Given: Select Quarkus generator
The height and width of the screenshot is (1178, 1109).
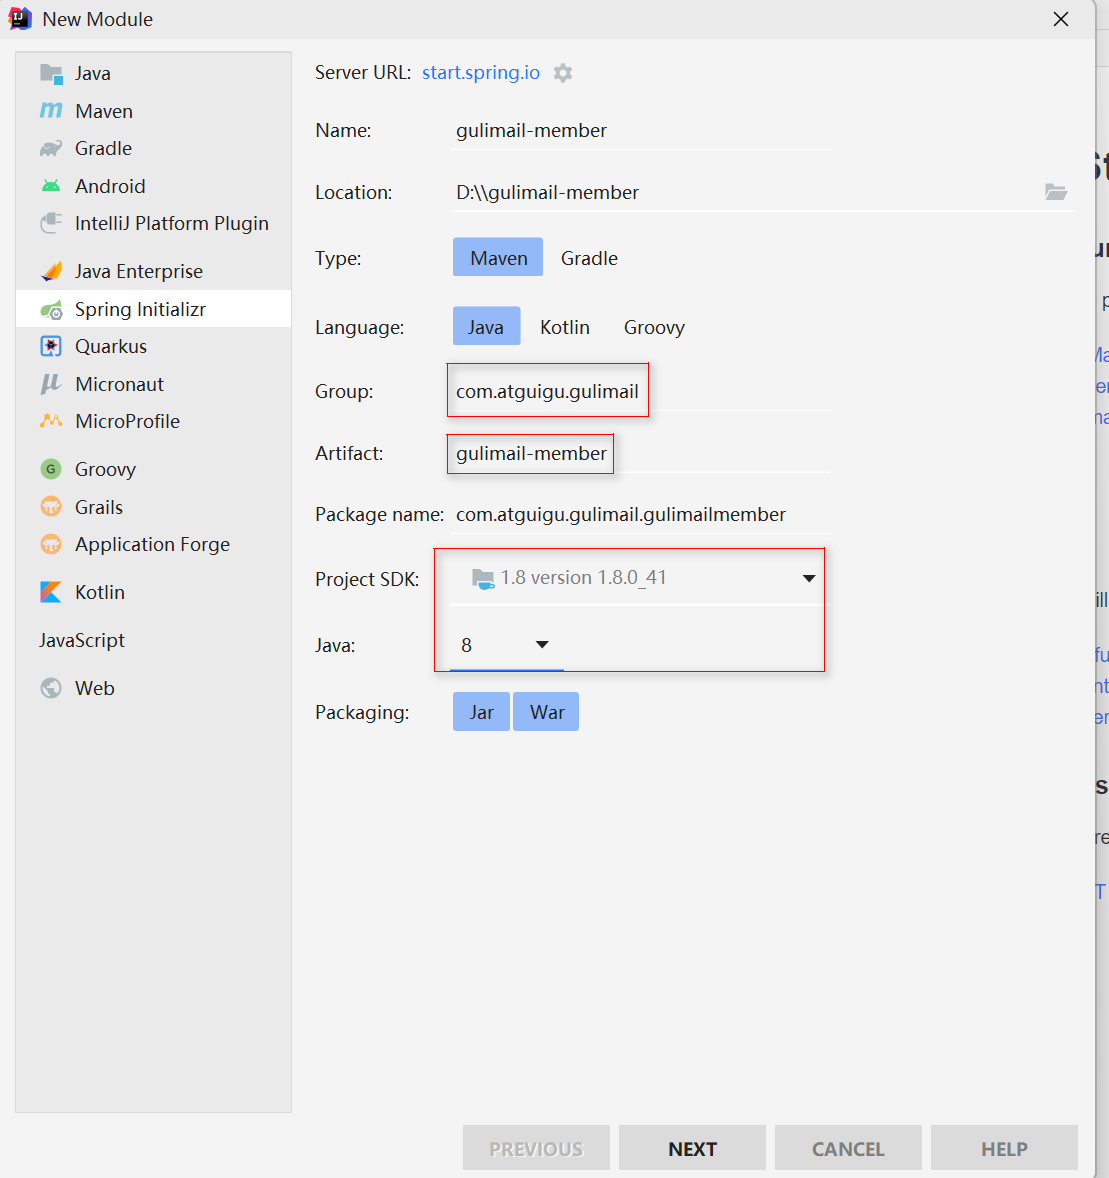Looking at the screenshot, I should [153, 346].
